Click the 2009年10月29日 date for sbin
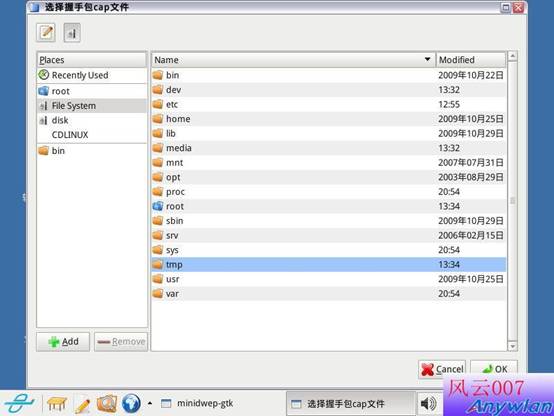 [471, 221]
